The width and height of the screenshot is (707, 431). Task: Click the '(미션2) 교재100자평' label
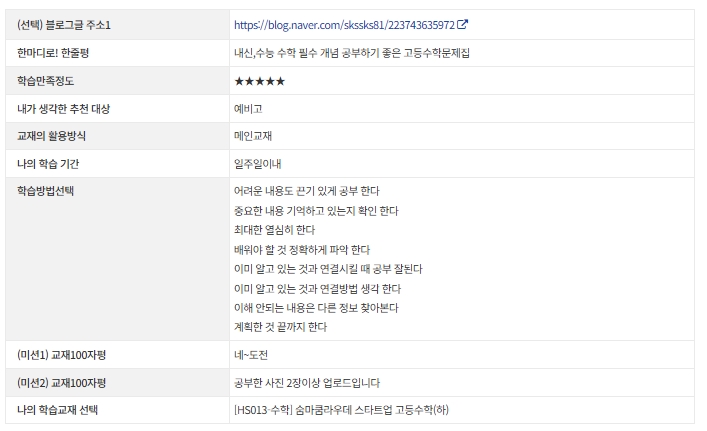[x=62, y=383]
